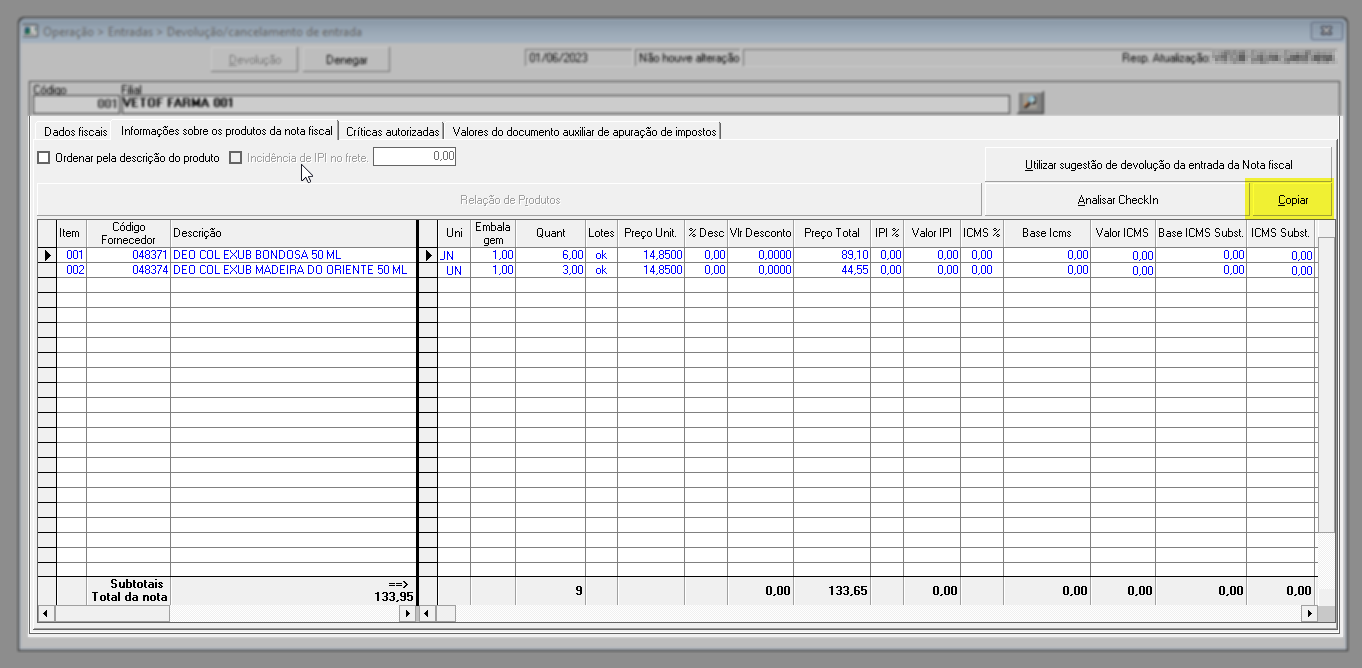The height and width of the screenshot is (668, 1362).
Task: Open Valores do documento auxiliar de apuração tab
Action: click(584, 131)
